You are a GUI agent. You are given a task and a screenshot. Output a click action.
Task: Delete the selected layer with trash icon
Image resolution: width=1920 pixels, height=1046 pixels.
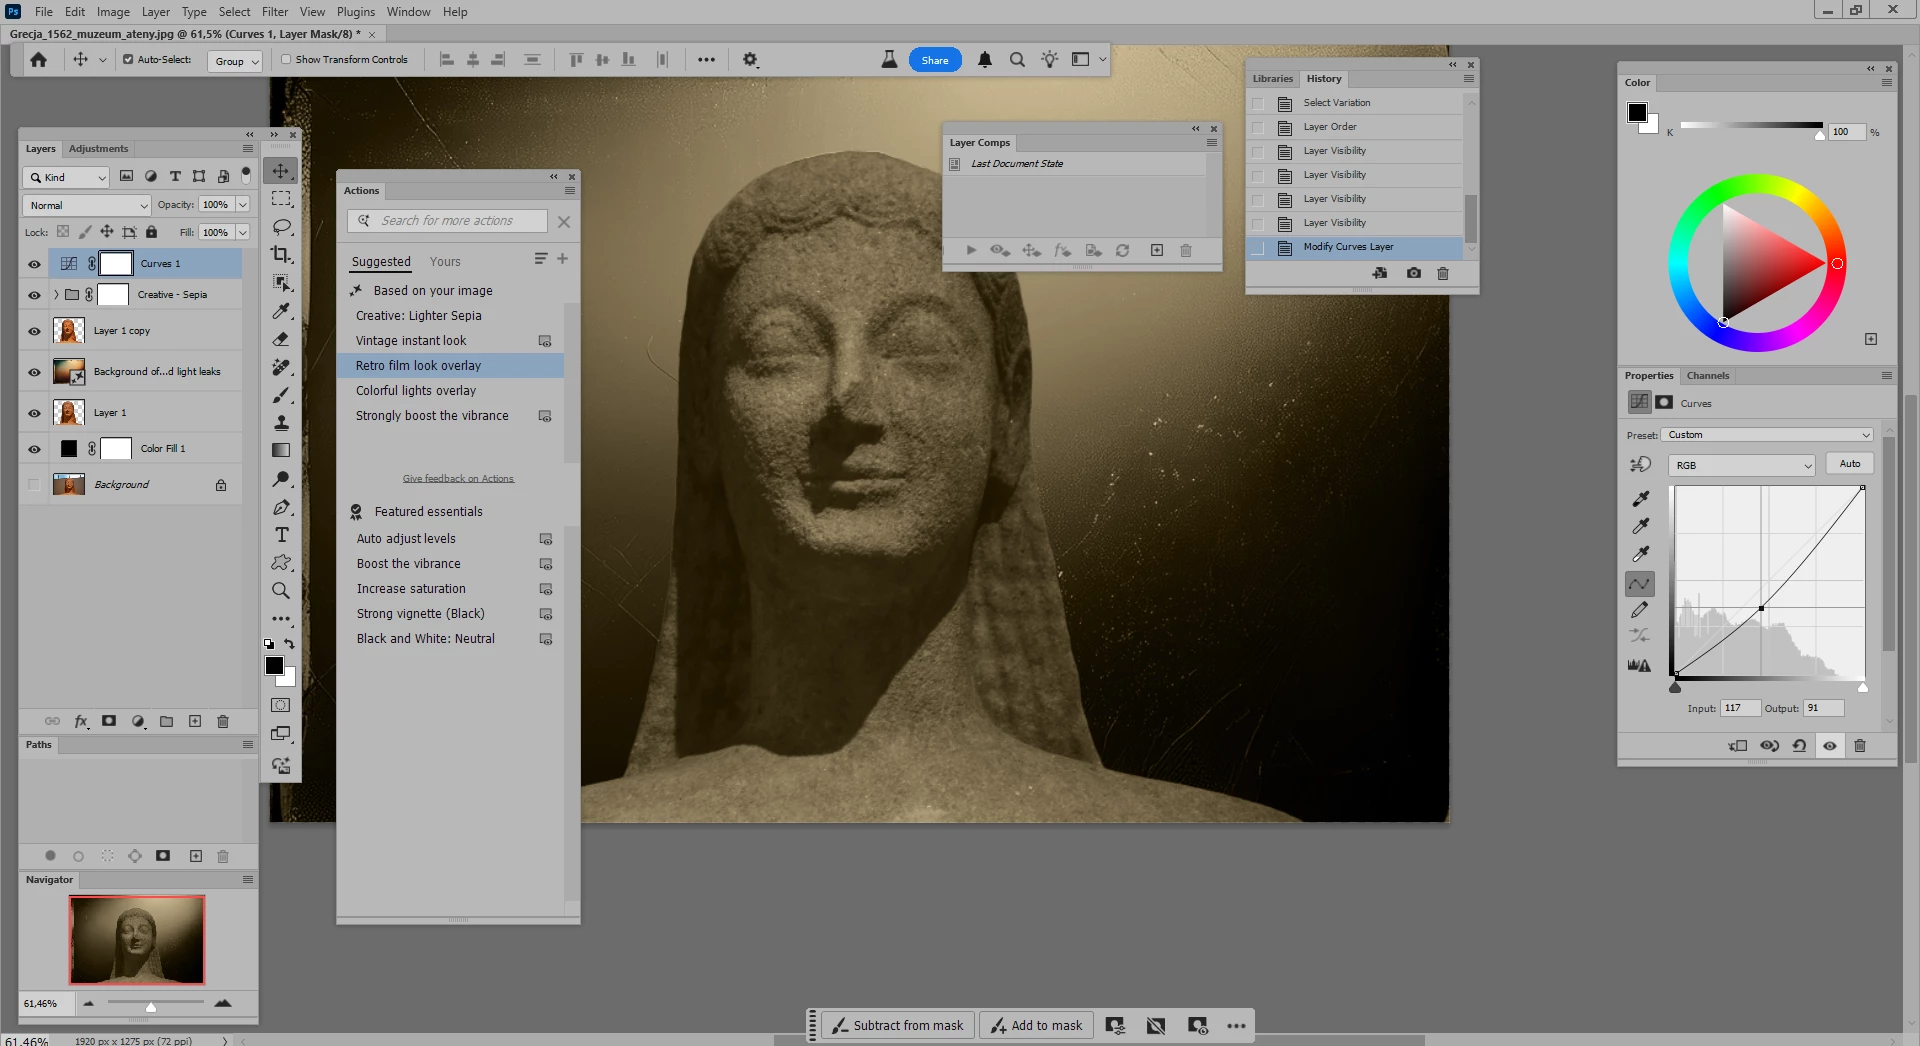(x=223, y=721)
